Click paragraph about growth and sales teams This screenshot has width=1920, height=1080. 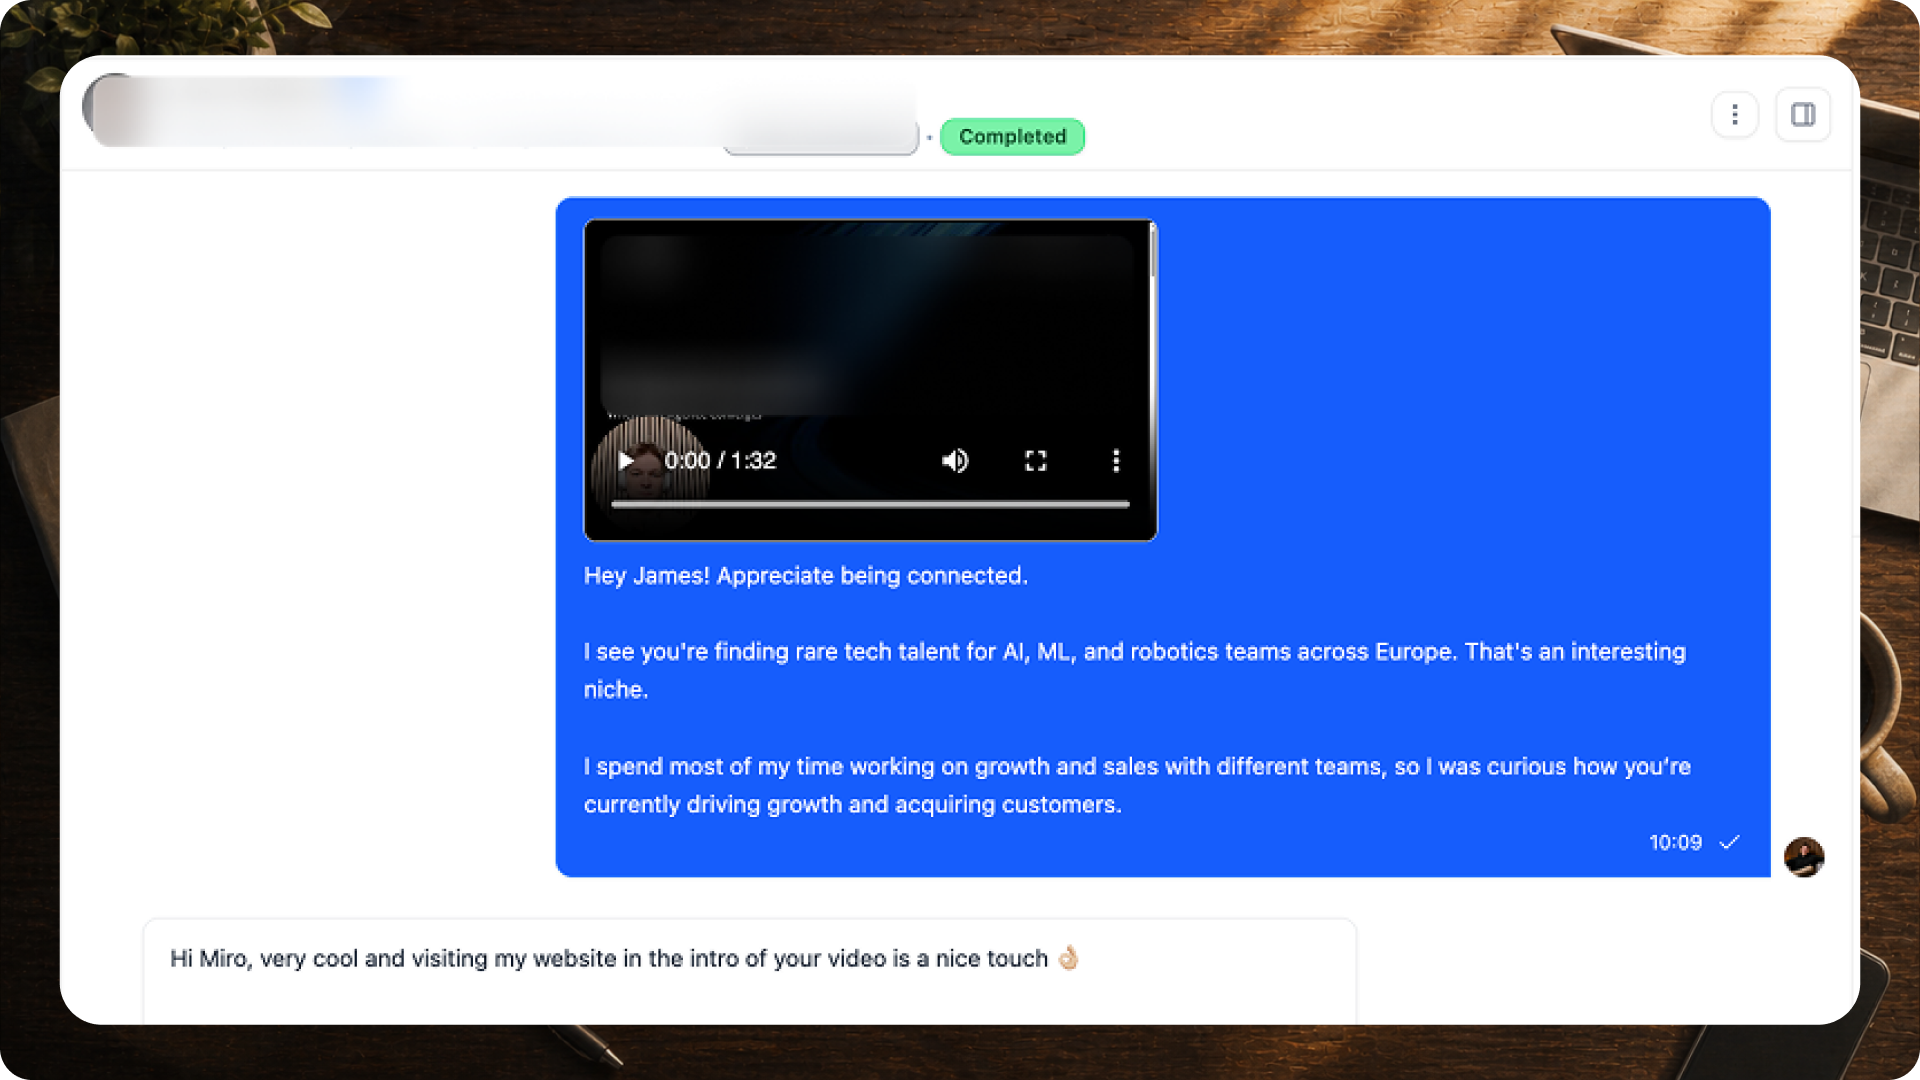tap(1137, 785)
